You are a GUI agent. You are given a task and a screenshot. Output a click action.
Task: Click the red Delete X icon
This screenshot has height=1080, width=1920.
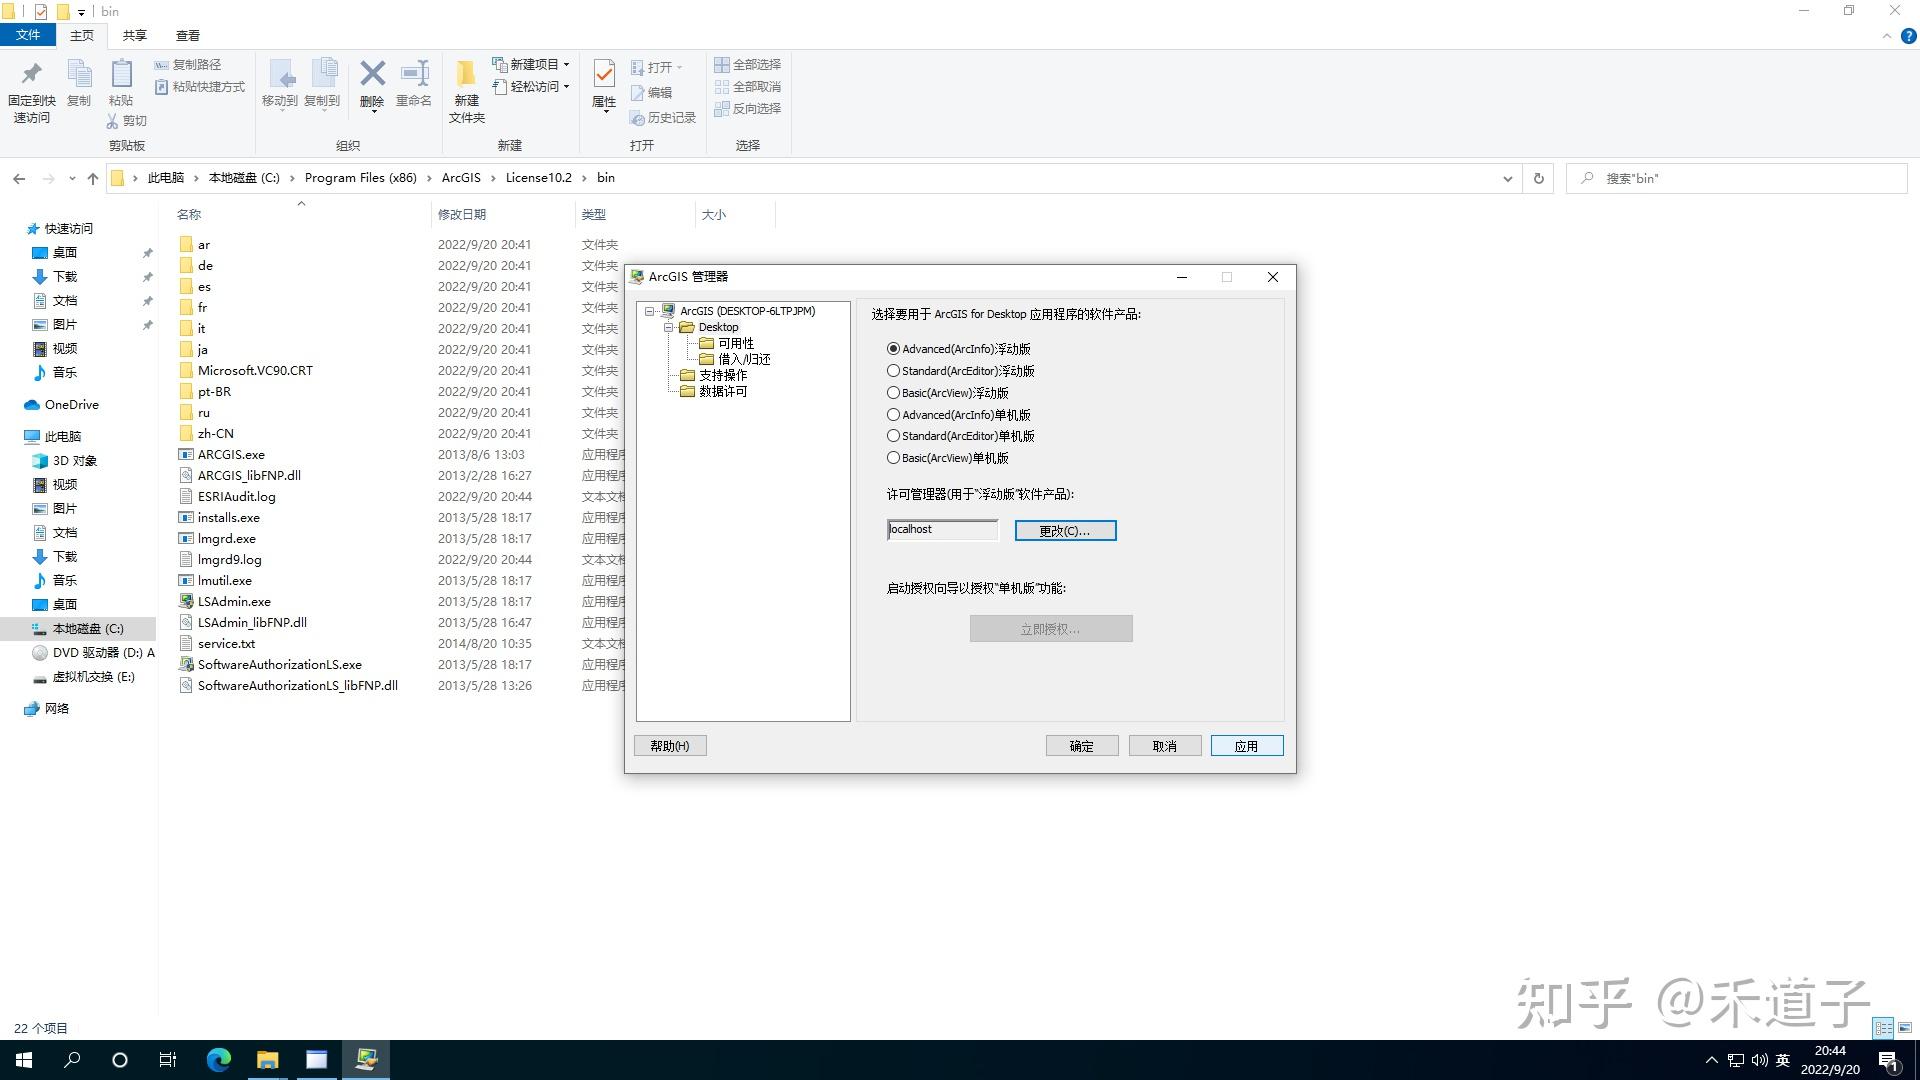point(372,73)
